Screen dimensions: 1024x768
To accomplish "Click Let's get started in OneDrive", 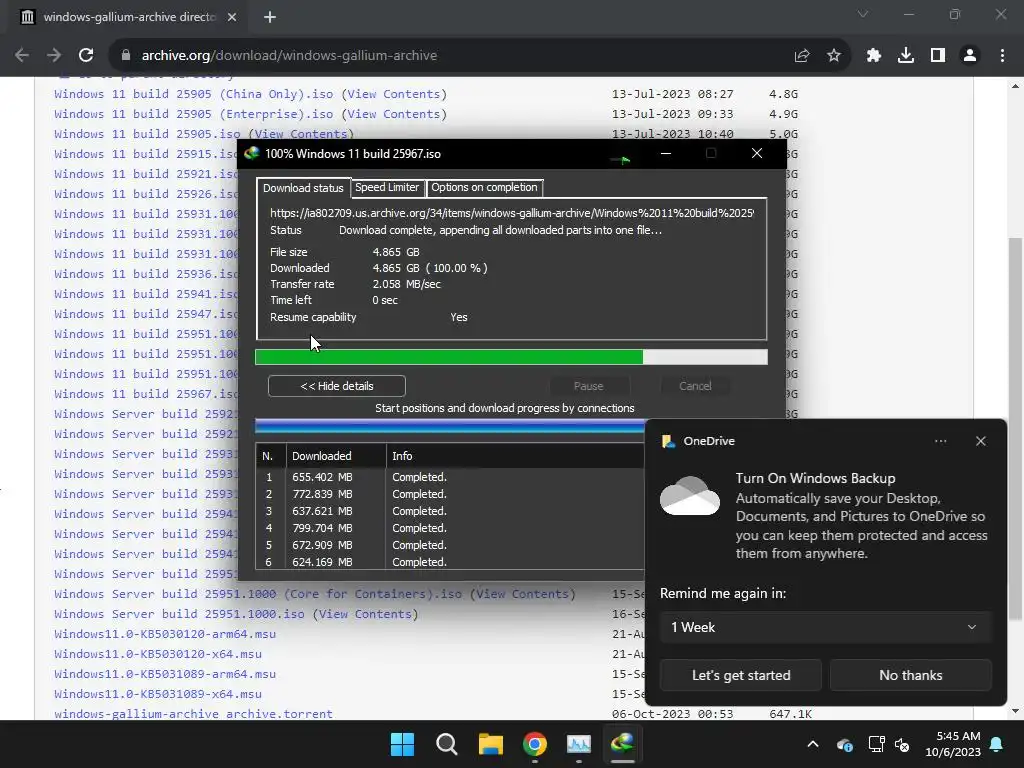I will click(x=741, y=675).
